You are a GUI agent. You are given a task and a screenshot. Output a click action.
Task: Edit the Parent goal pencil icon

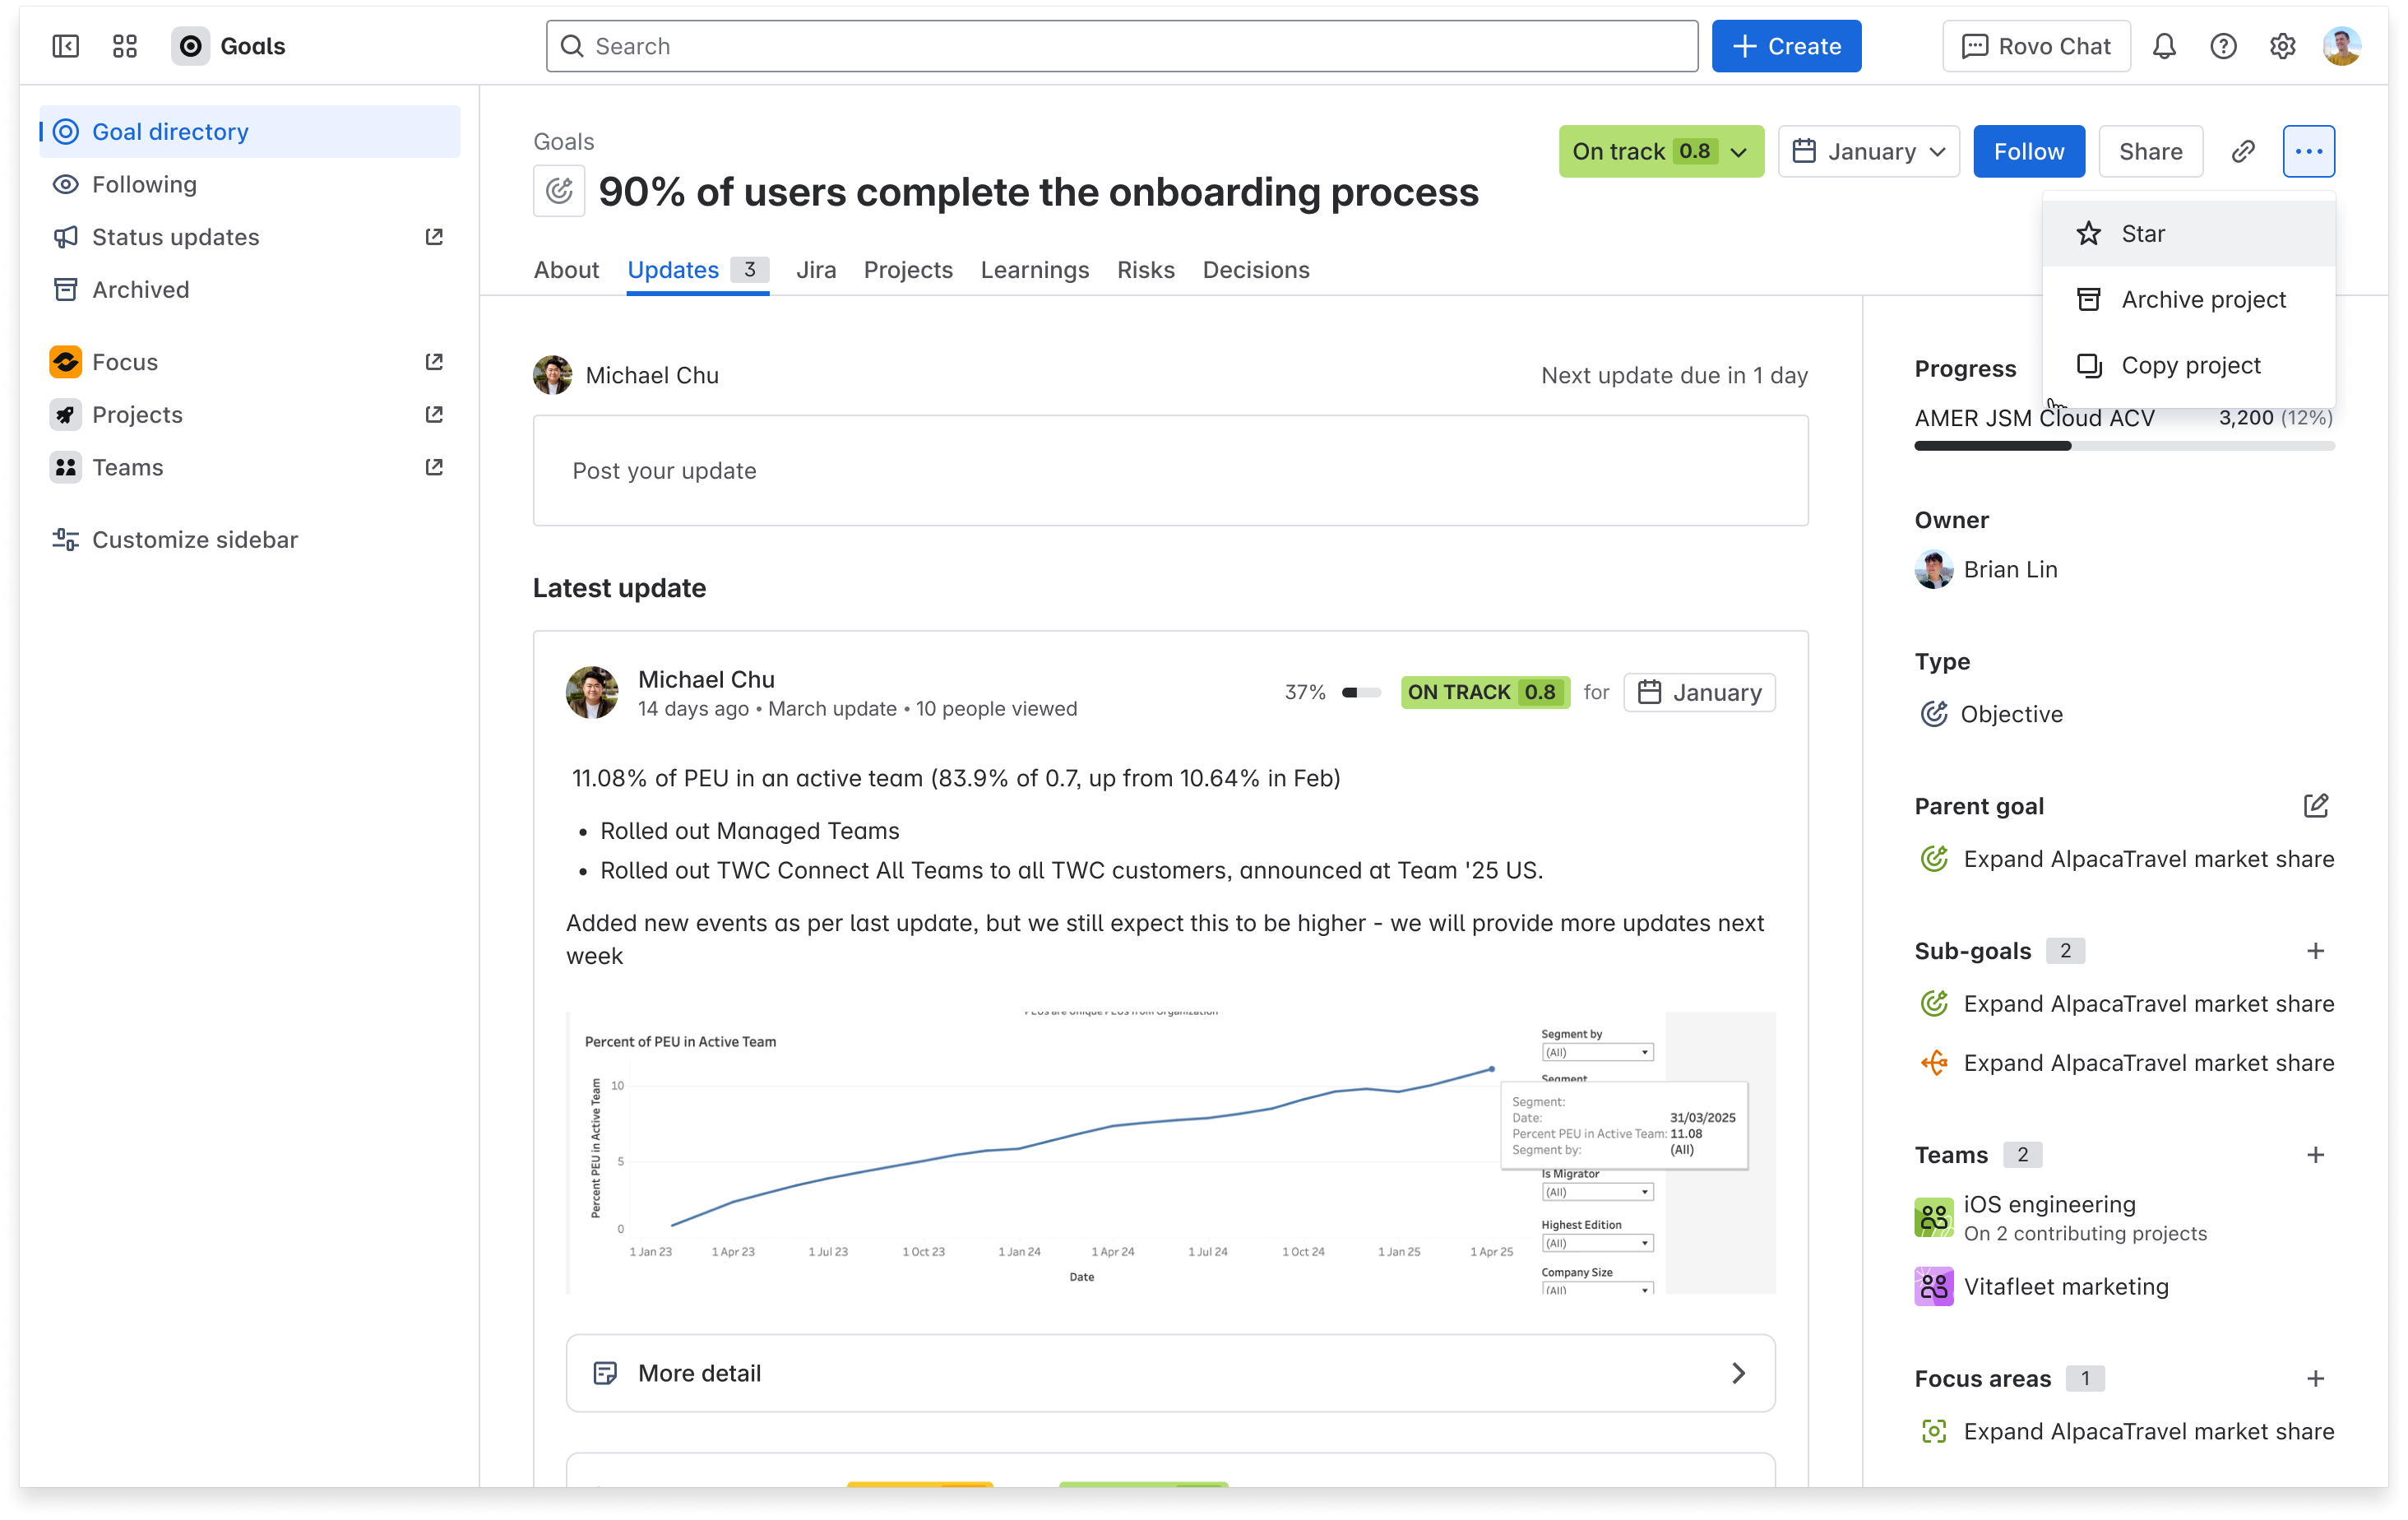click(2315, 806)
